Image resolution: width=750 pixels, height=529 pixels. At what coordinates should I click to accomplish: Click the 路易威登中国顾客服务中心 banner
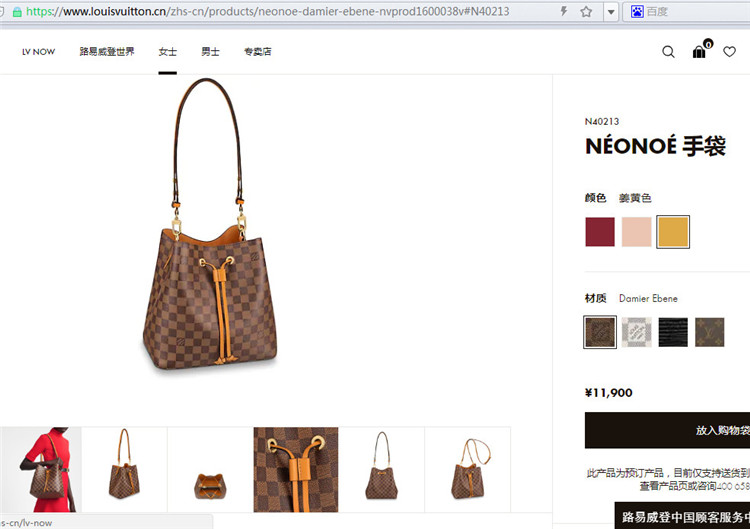[x=683, y=516]
